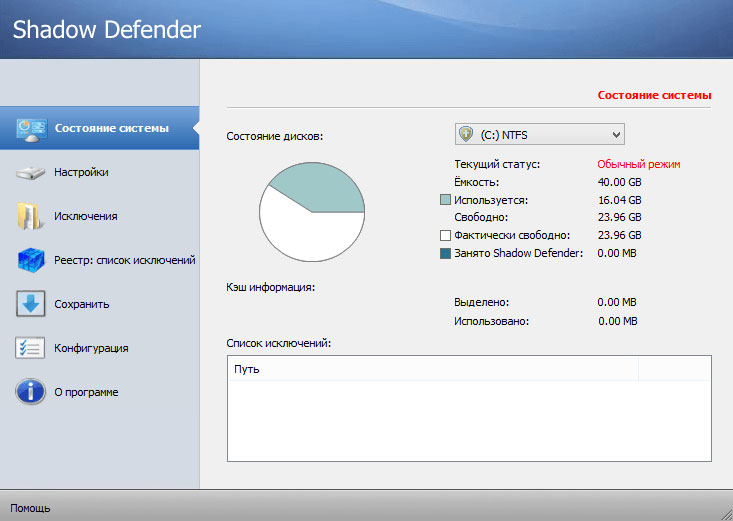
Task: Click the Обычный режим status text
Action: point(639,164)
